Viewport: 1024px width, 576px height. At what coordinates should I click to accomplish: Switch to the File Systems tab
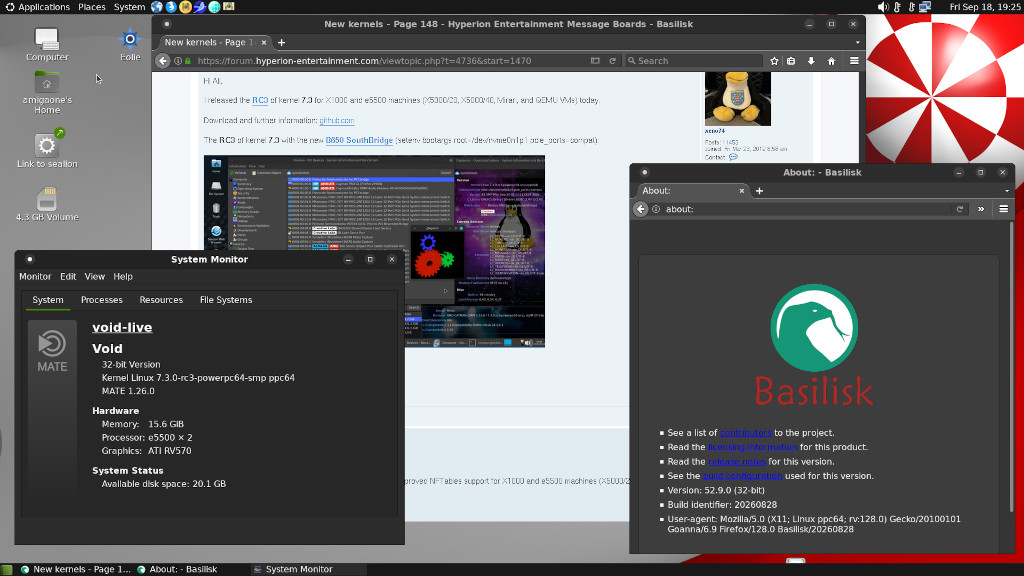(226, 300)
